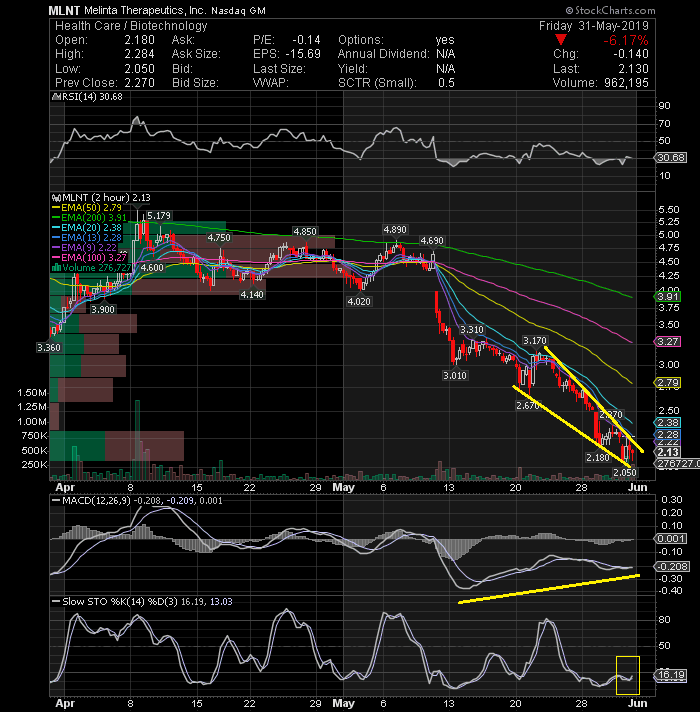Click the 3.900 price label
The image size is (700, 712).
(x=103, y=310)
